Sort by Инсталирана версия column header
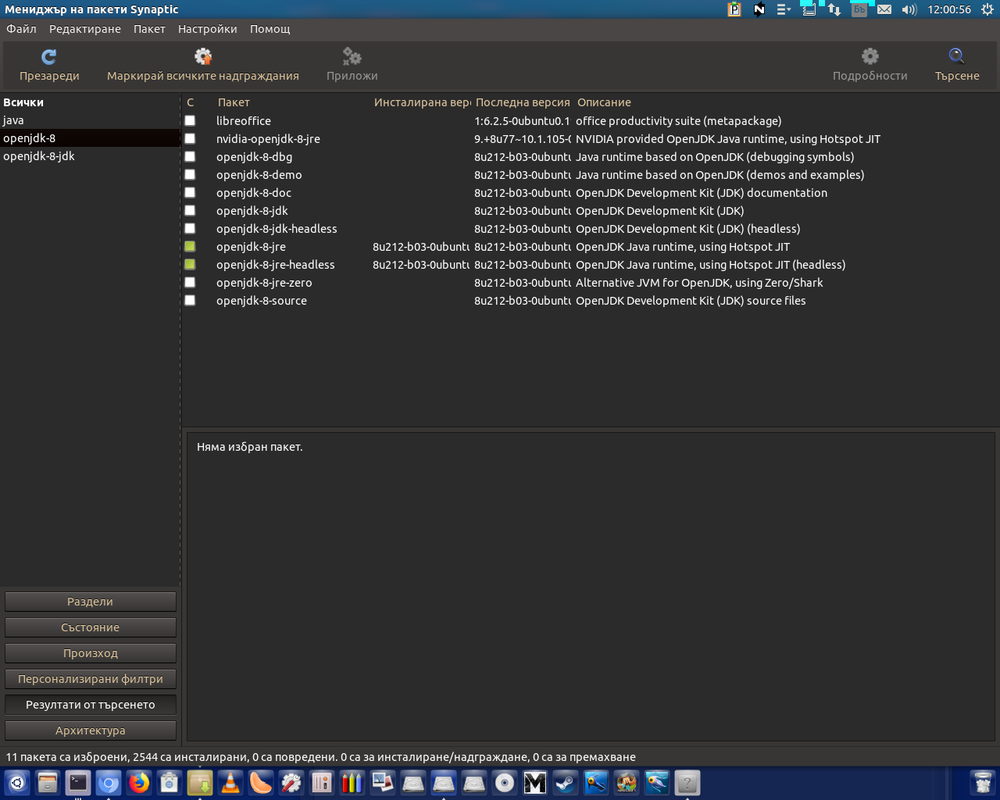The image size is (1000, 800). [x=422, y=102]
